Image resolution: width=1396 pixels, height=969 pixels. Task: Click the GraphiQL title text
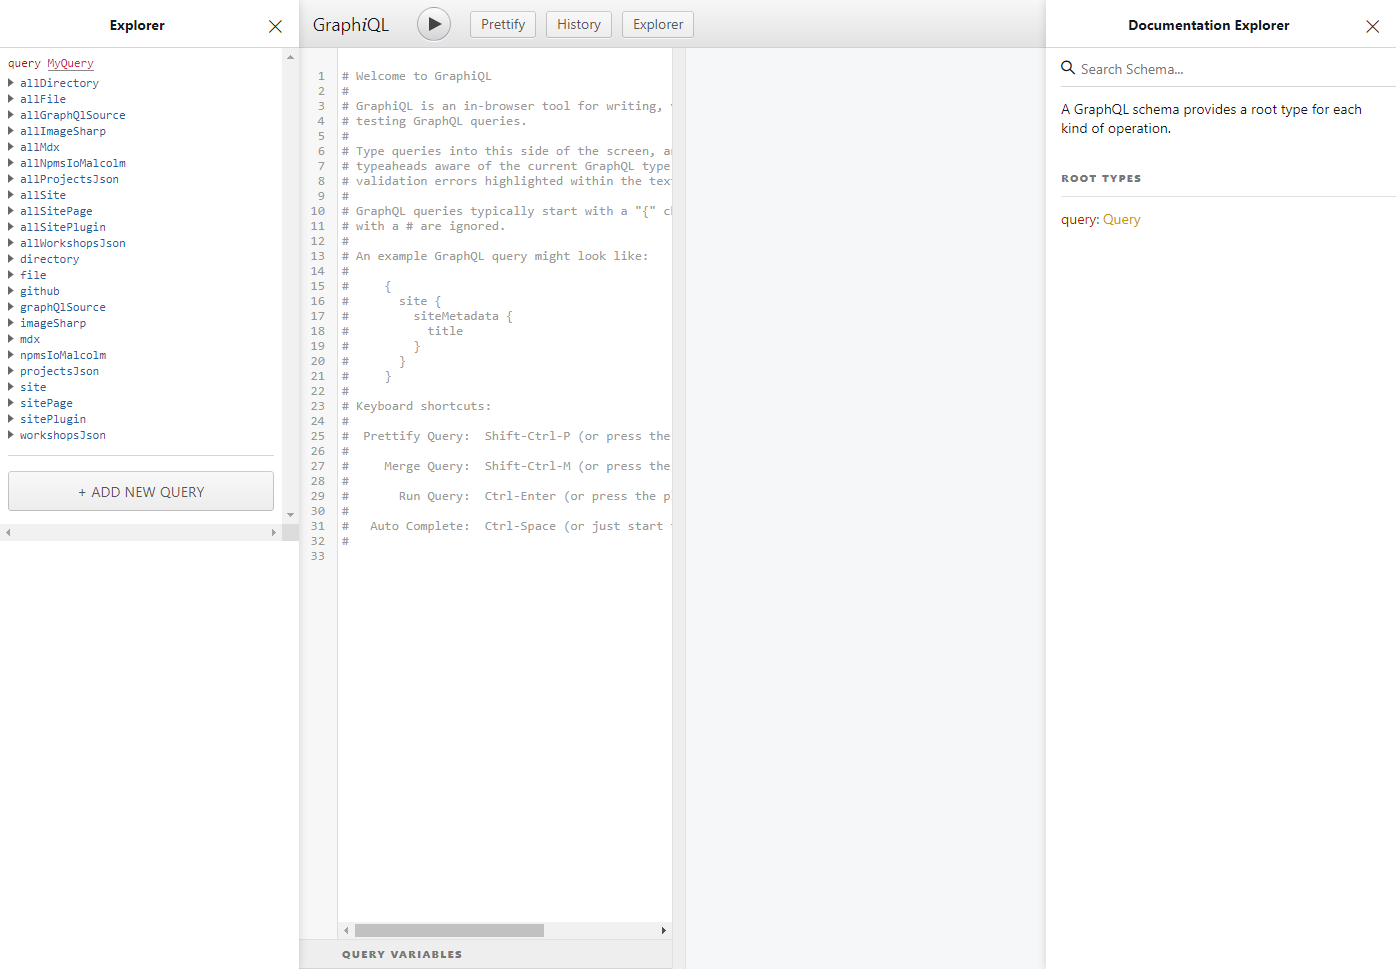[351, 25]
